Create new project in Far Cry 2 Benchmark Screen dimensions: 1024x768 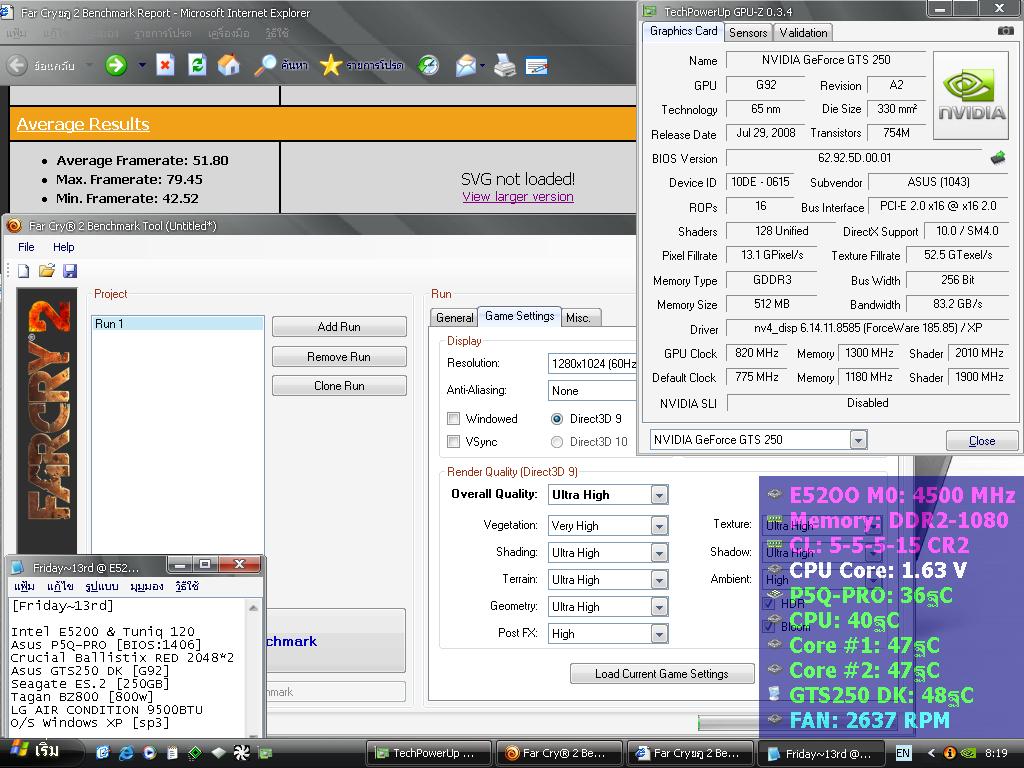[24, 271]
